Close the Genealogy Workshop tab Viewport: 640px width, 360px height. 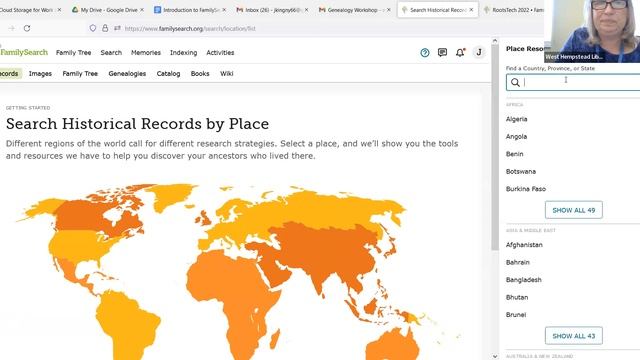[389, 9]
